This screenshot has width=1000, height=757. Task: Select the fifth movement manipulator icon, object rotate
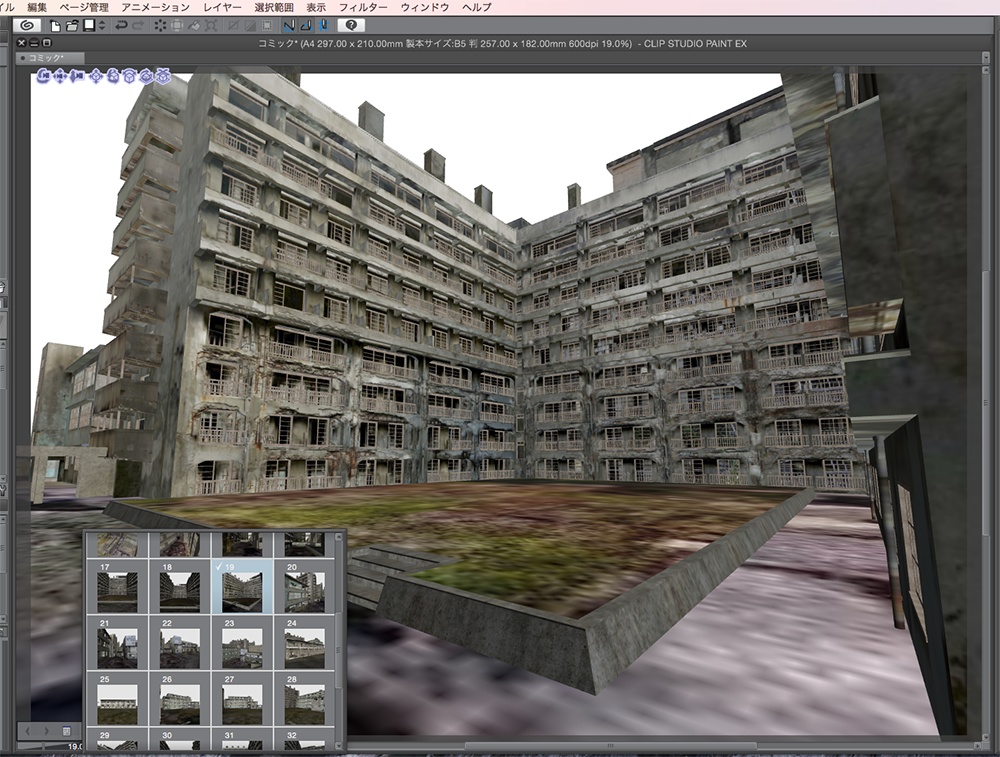tap(113, 77)
